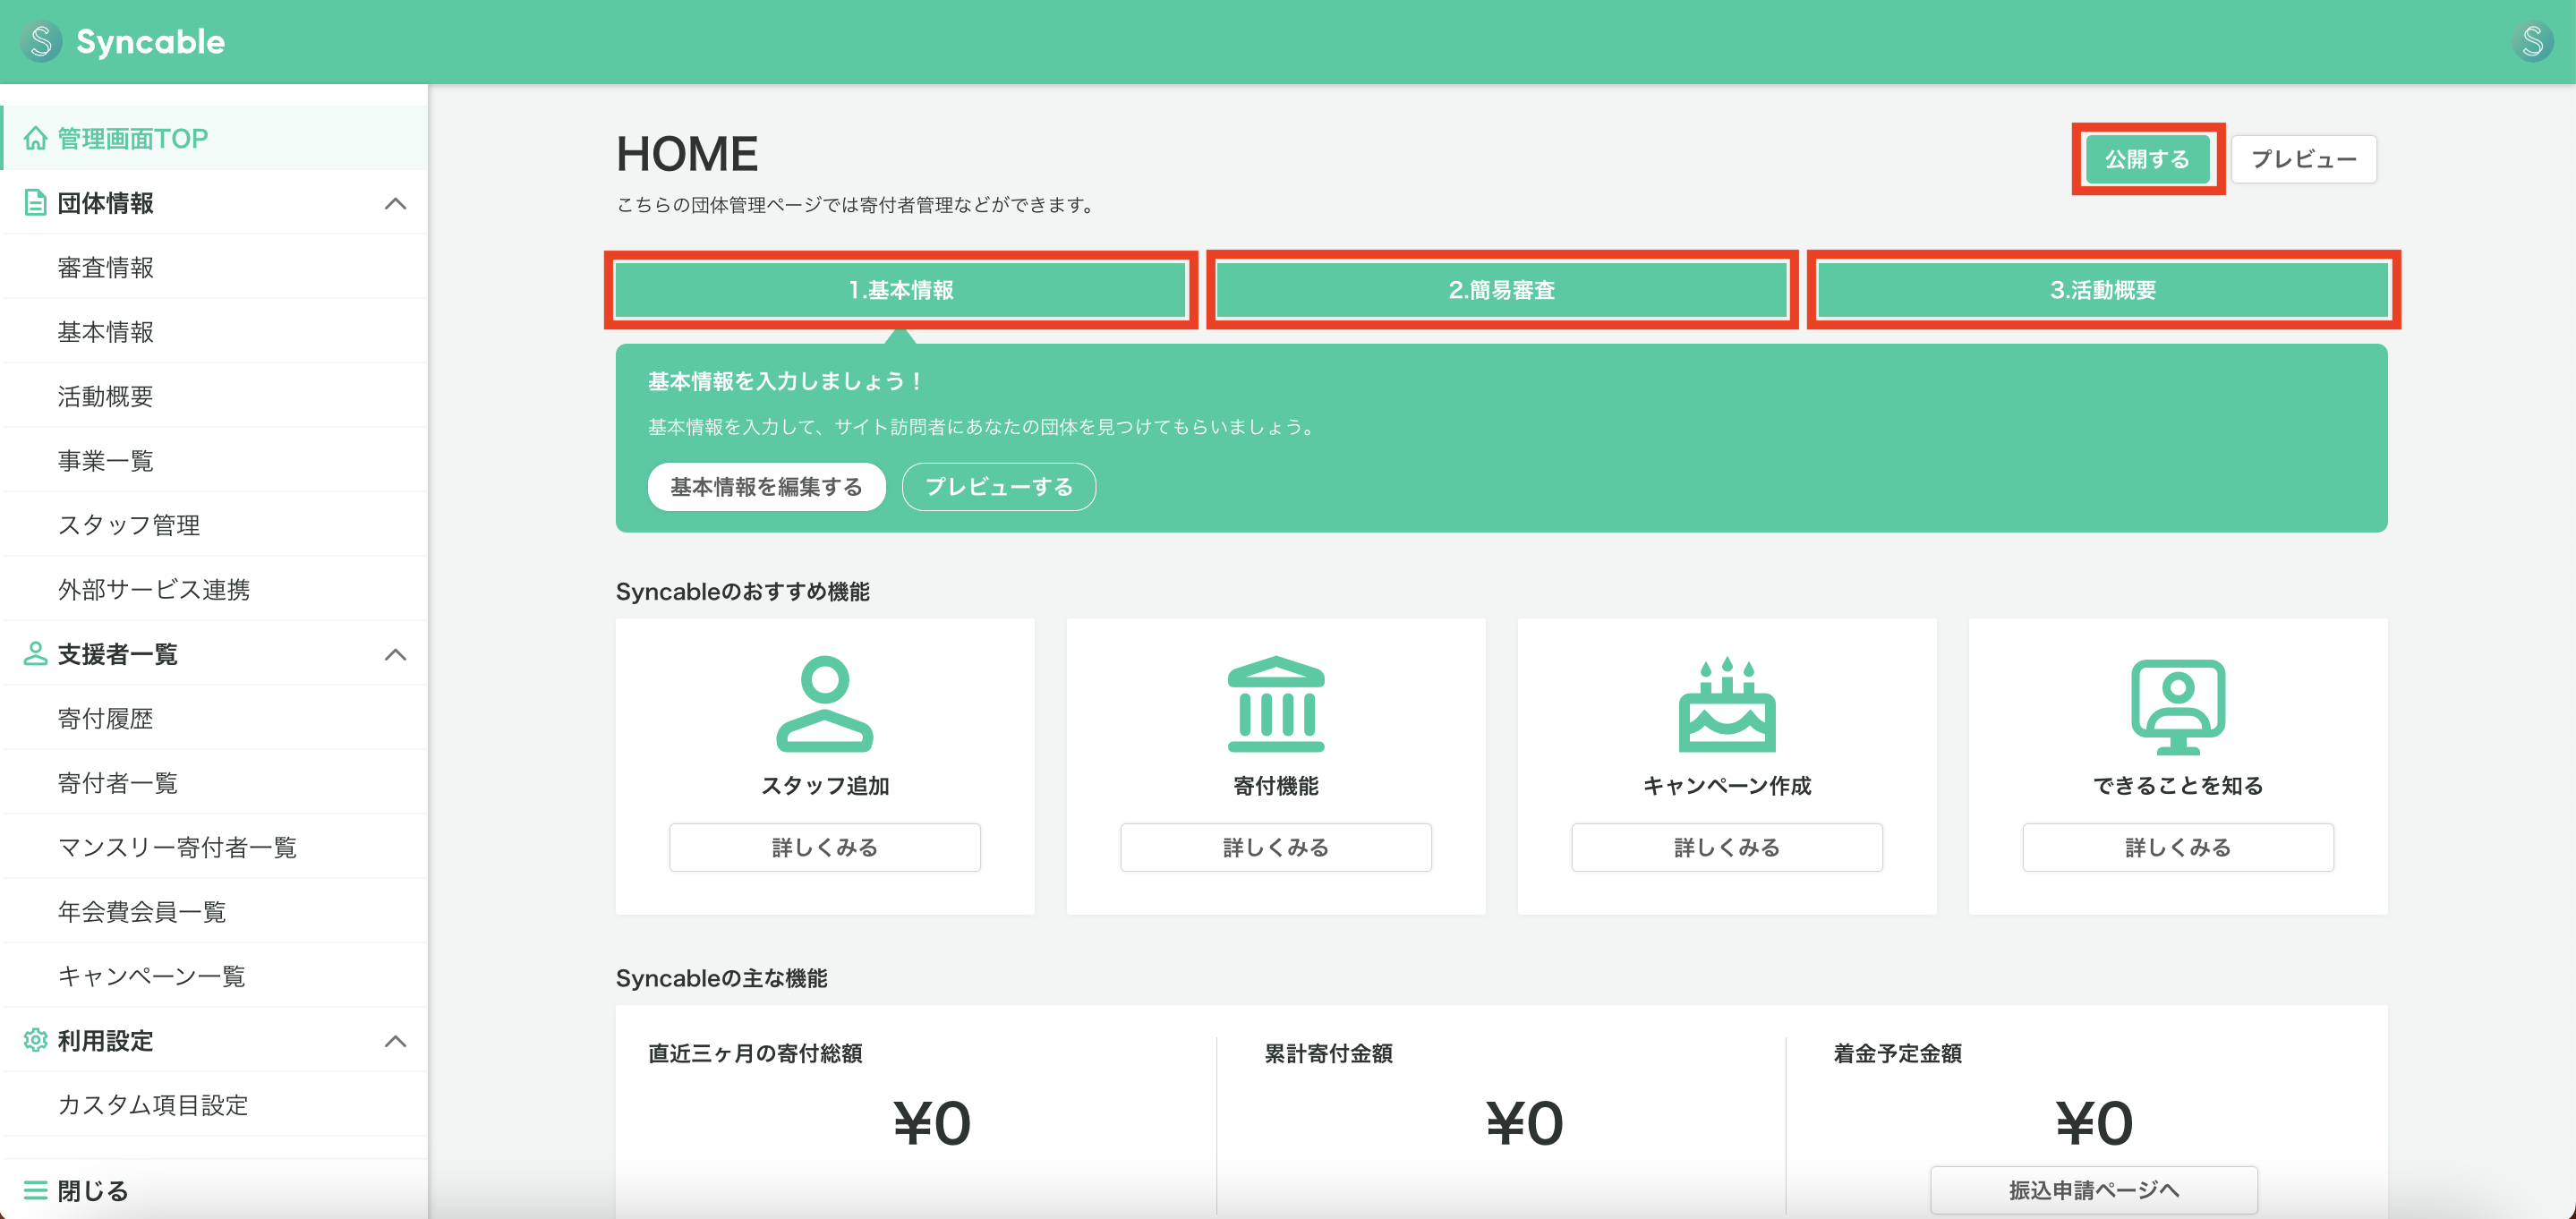The image size is (2576, 1219).
Task: Open 外部サービス連携 in the sidebar
Action: click(x=214, y=589)
